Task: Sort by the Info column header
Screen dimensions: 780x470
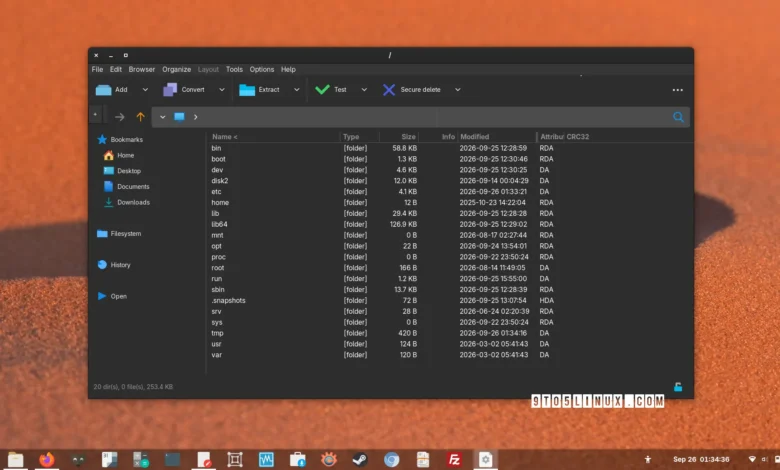Action: point(438,137)
